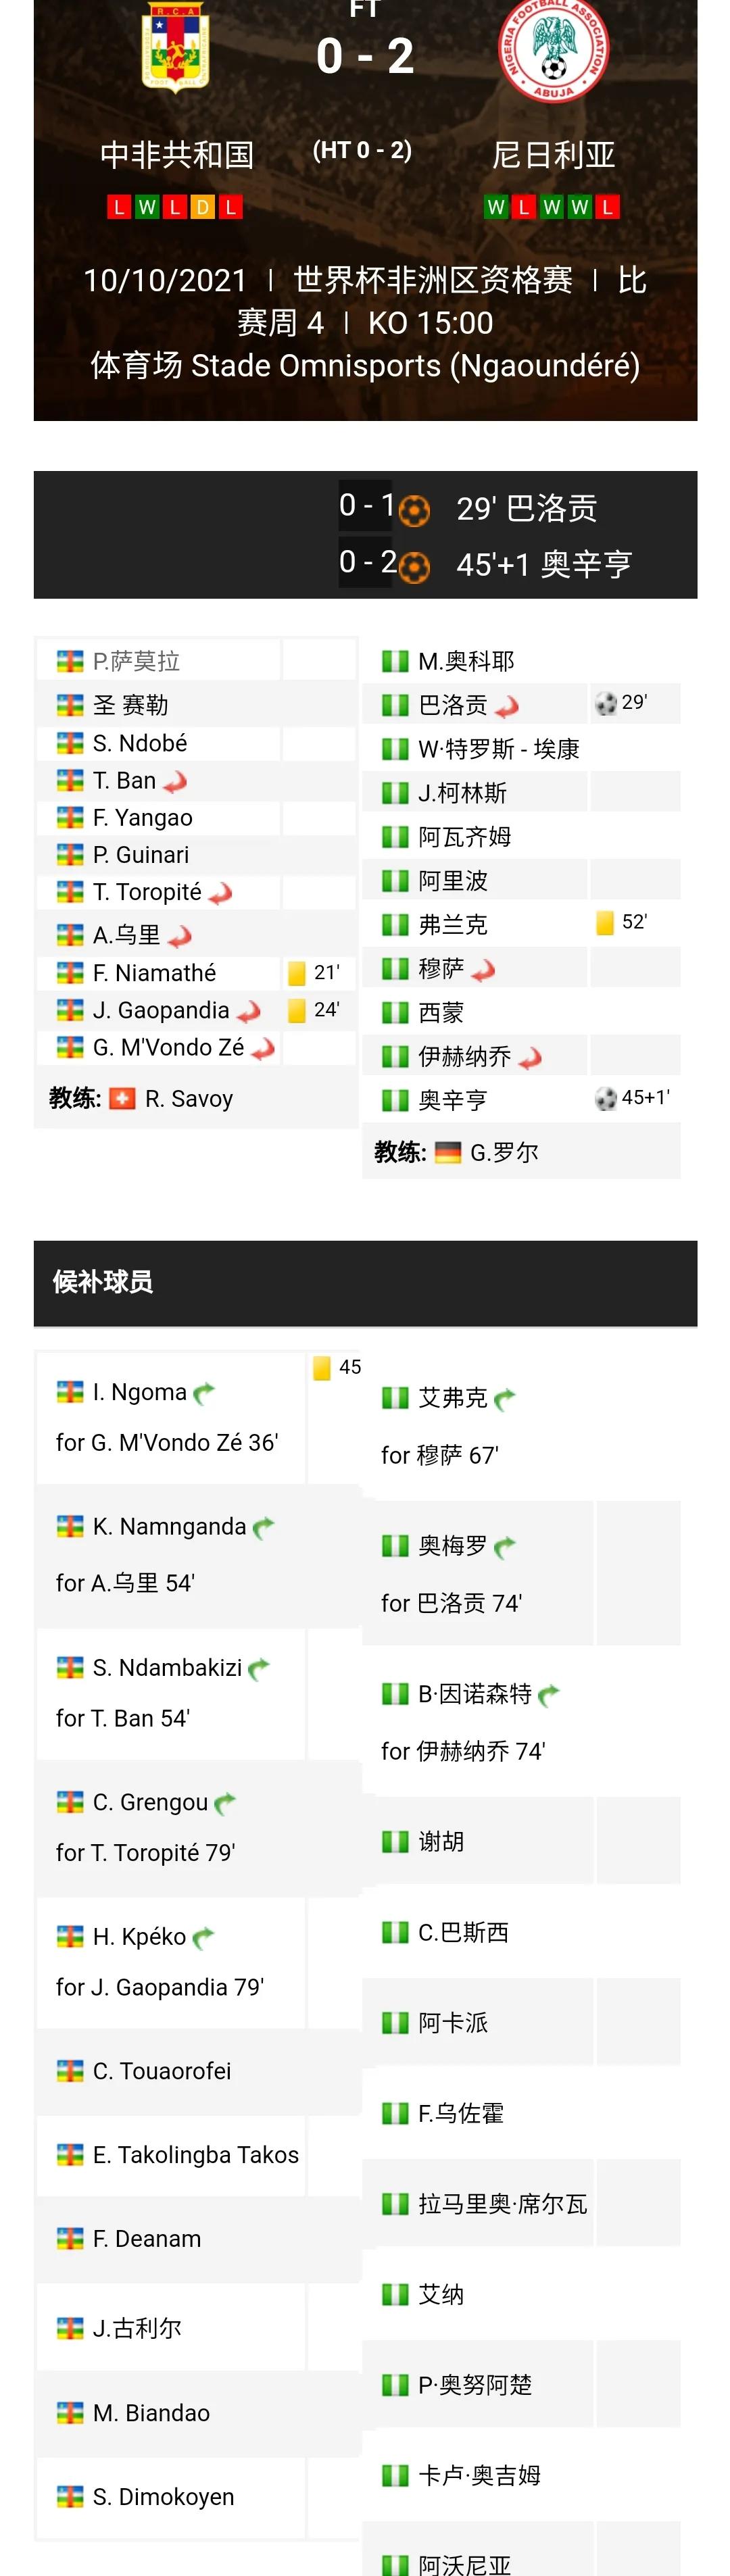Click F. Niamathé's yellow card icon
Image resolution: width=730 pixels, height=2576 pixels.
(x=297, y=973)
